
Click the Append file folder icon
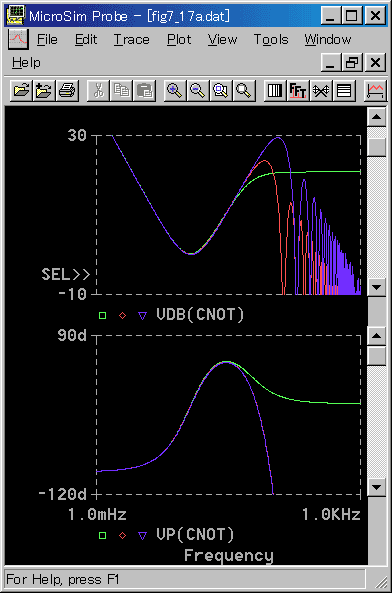[44, 91]
